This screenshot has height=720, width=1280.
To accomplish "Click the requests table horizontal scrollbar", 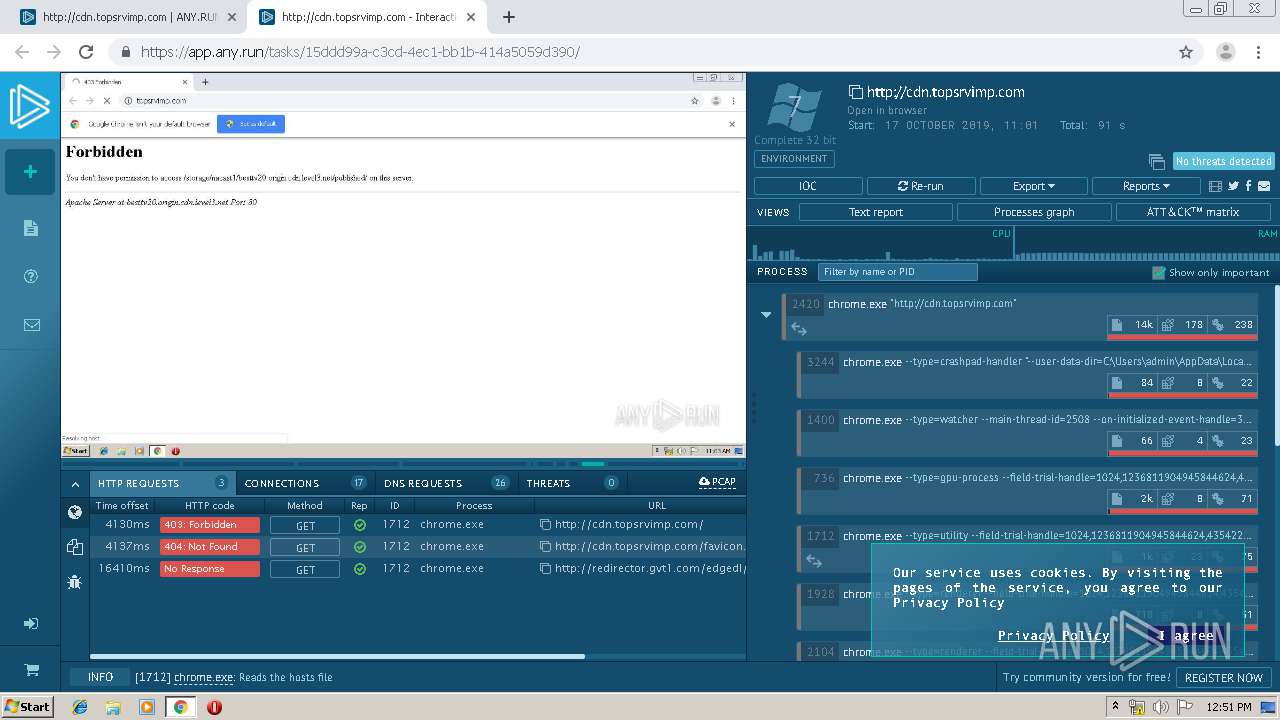I will click(x=337, y=657).
